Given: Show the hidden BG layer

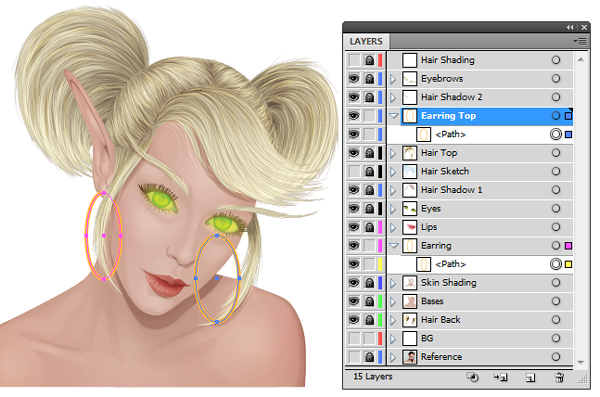Looking at the screenshot, I should (x=354, y=338).
